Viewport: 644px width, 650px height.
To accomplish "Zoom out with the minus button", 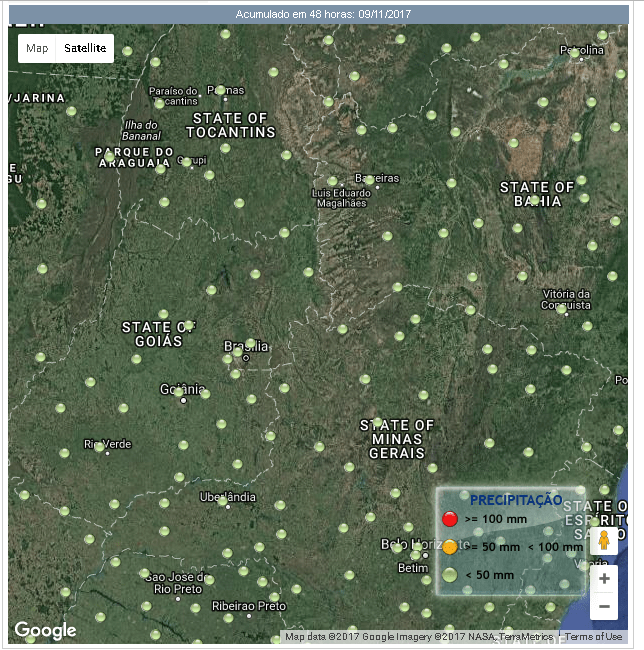I will (x=603, y=606).
